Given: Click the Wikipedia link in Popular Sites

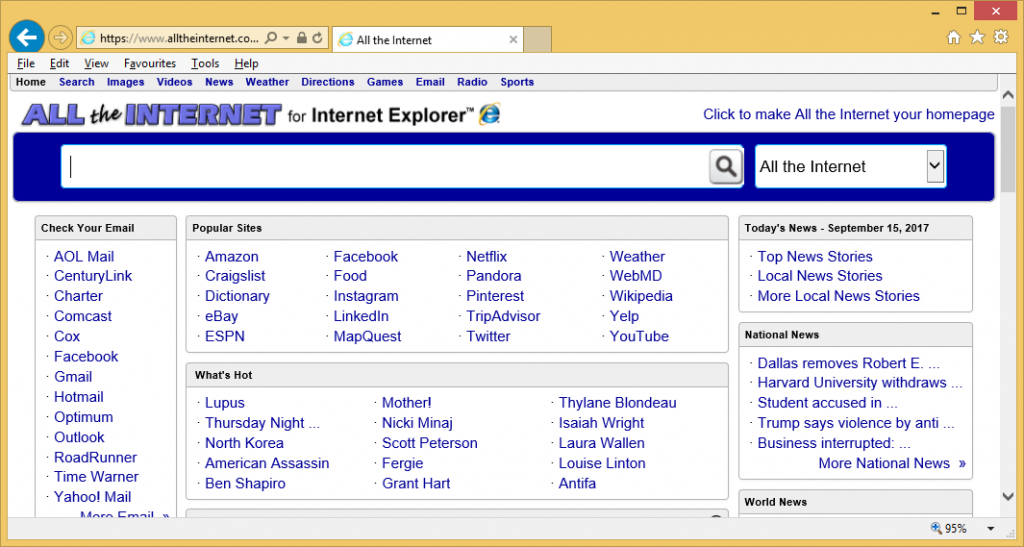Looking at the screenshot, I should (641, 296).
